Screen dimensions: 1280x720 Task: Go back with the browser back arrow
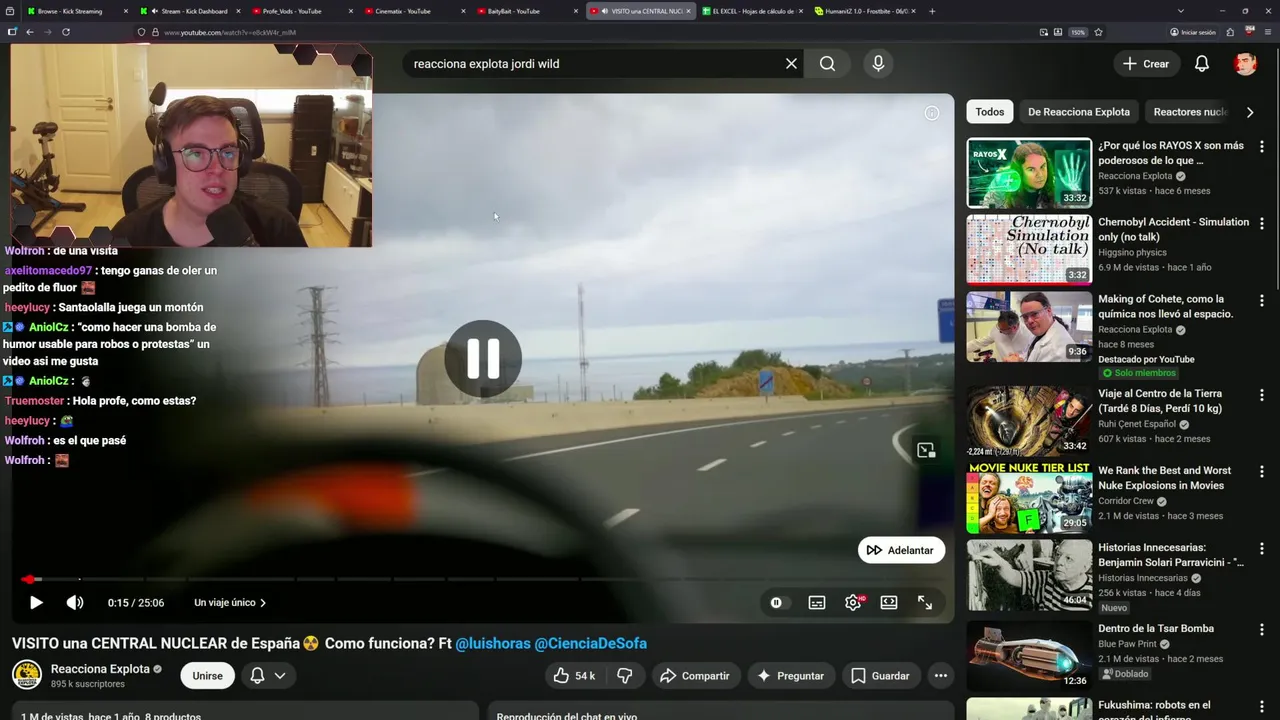30,32
